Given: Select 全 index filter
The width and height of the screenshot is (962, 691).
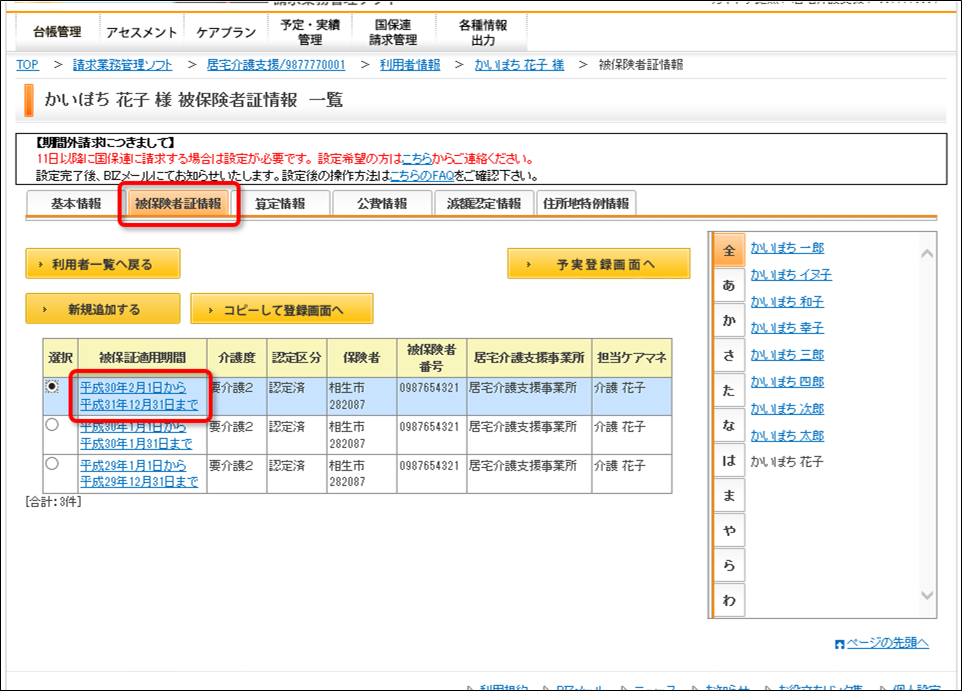Looking at the screenshot, I should [729, 250].
